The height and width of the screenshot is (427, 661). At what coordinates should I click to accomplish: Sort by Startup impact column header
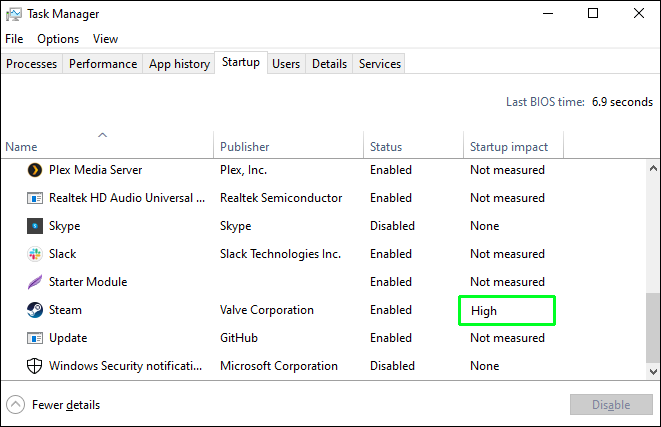[509, 147]
